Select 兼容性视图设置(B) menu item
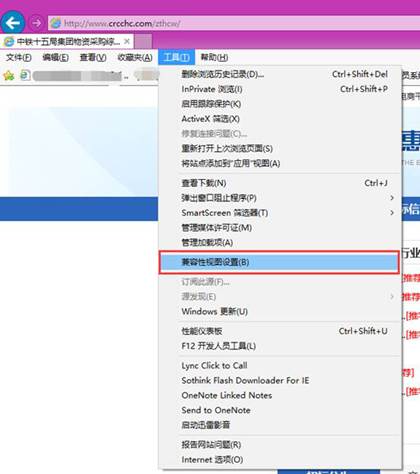The image size is (420, 474). click(x=279, y=262)
